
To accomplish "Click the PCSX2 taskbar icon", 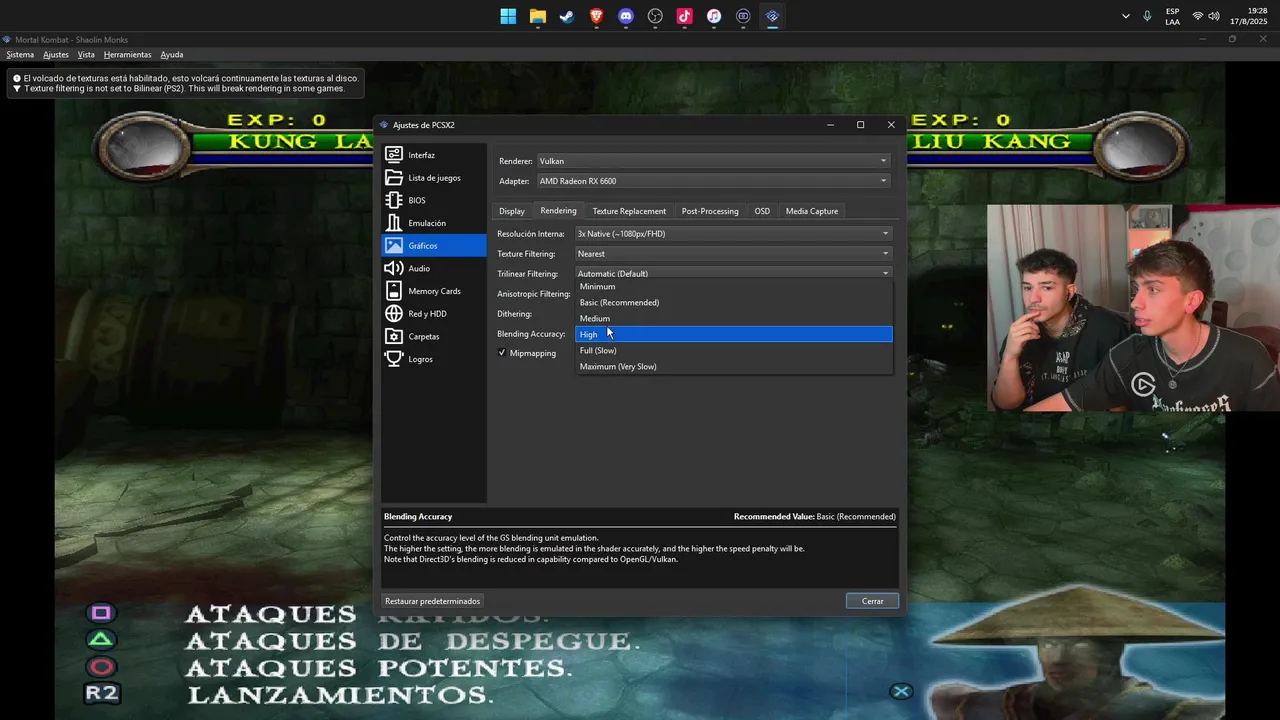I will click(773, 16).
